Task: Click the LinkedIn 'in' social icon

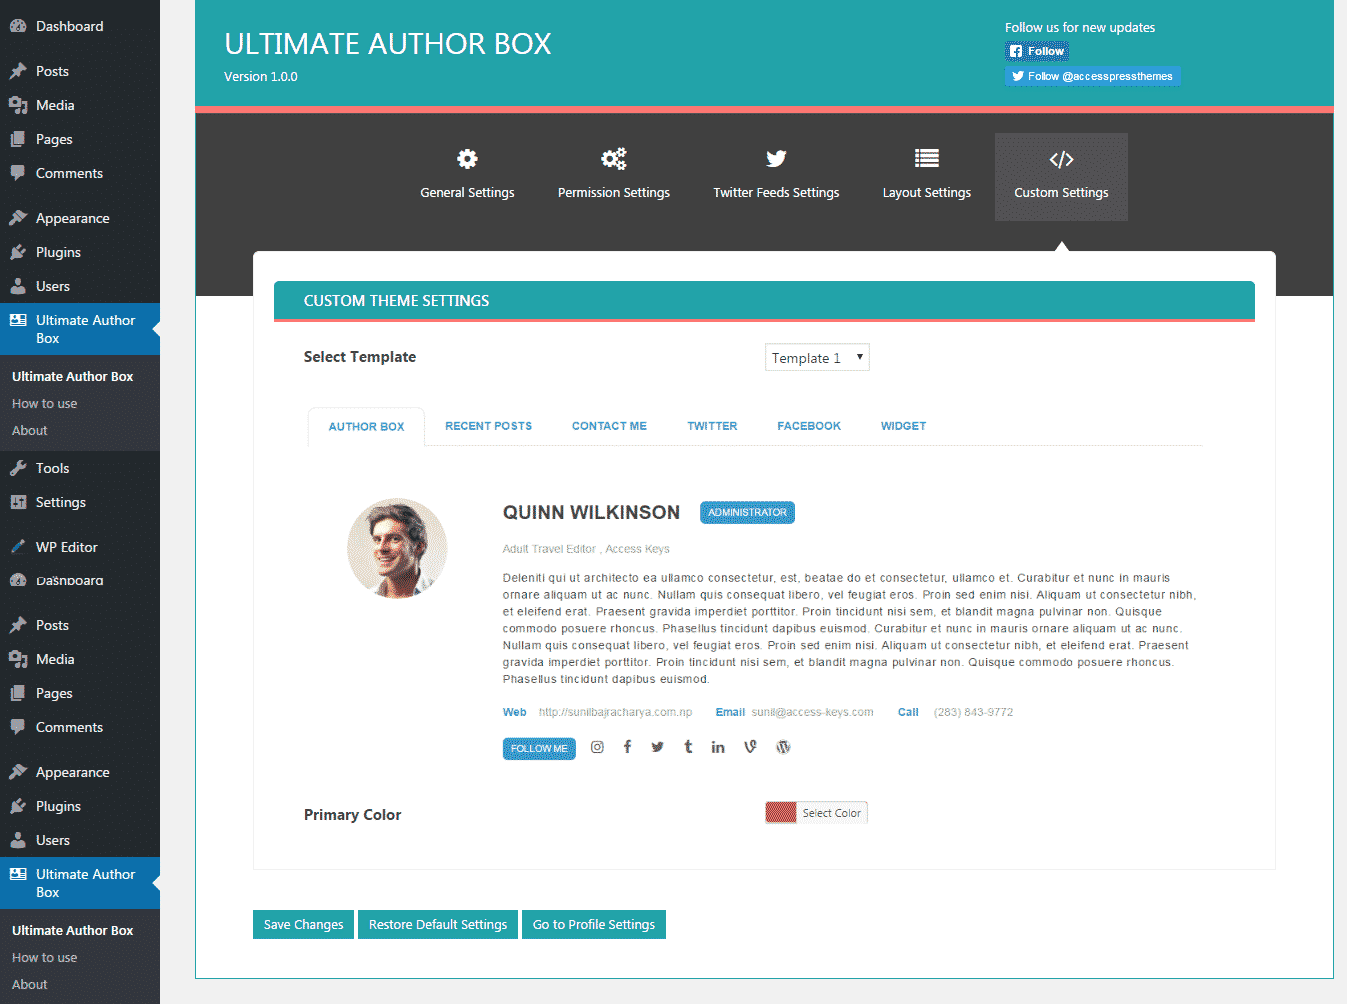Action: pyautogui.click(x=718, y=747)
